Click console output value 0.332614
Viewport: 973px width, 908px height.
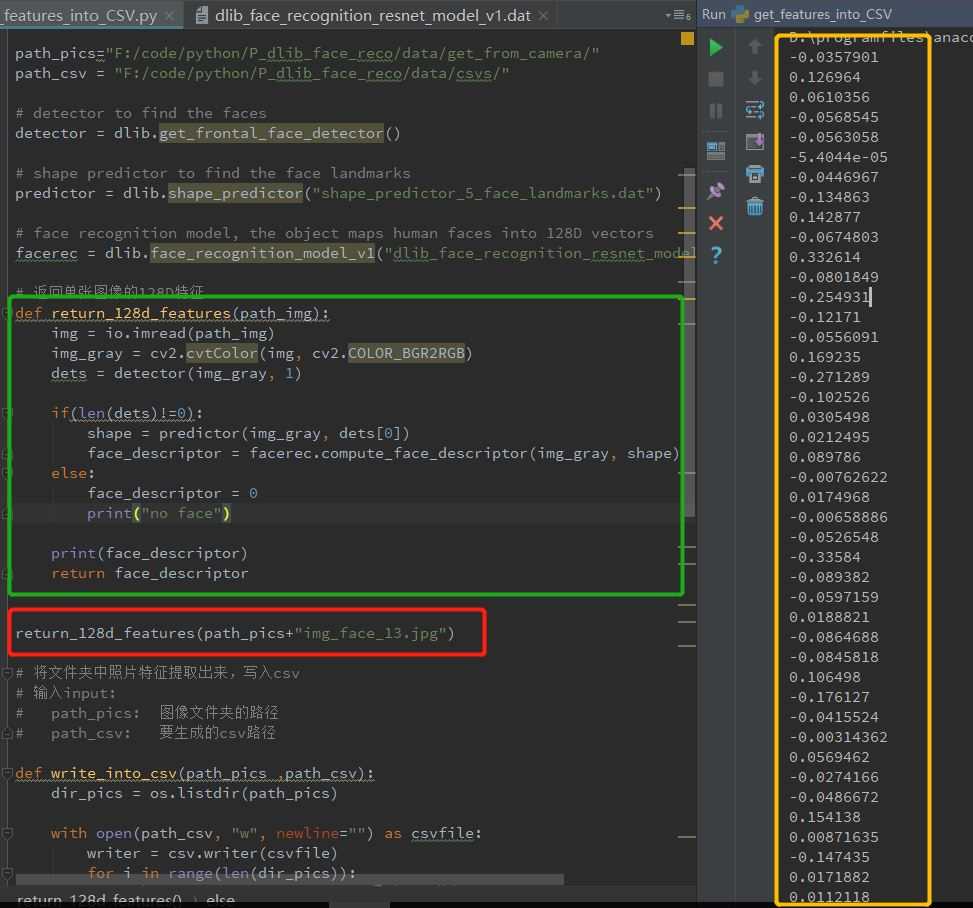[x=825, y=257]
